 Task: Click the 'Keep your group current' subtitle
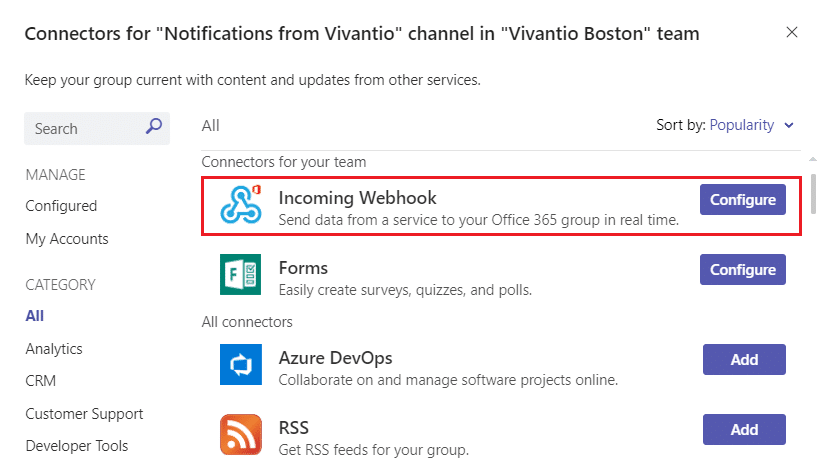(x=253, y=80)
